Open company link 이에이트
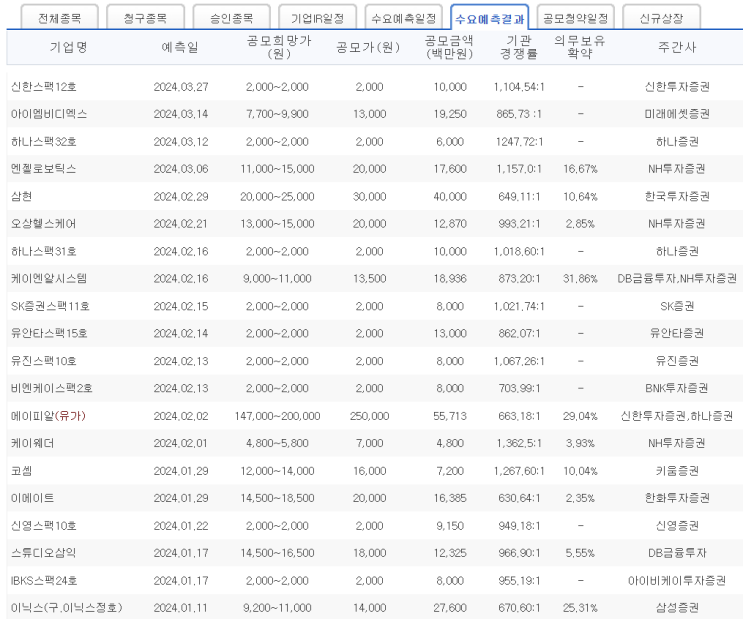 click(x=33, y=498)
